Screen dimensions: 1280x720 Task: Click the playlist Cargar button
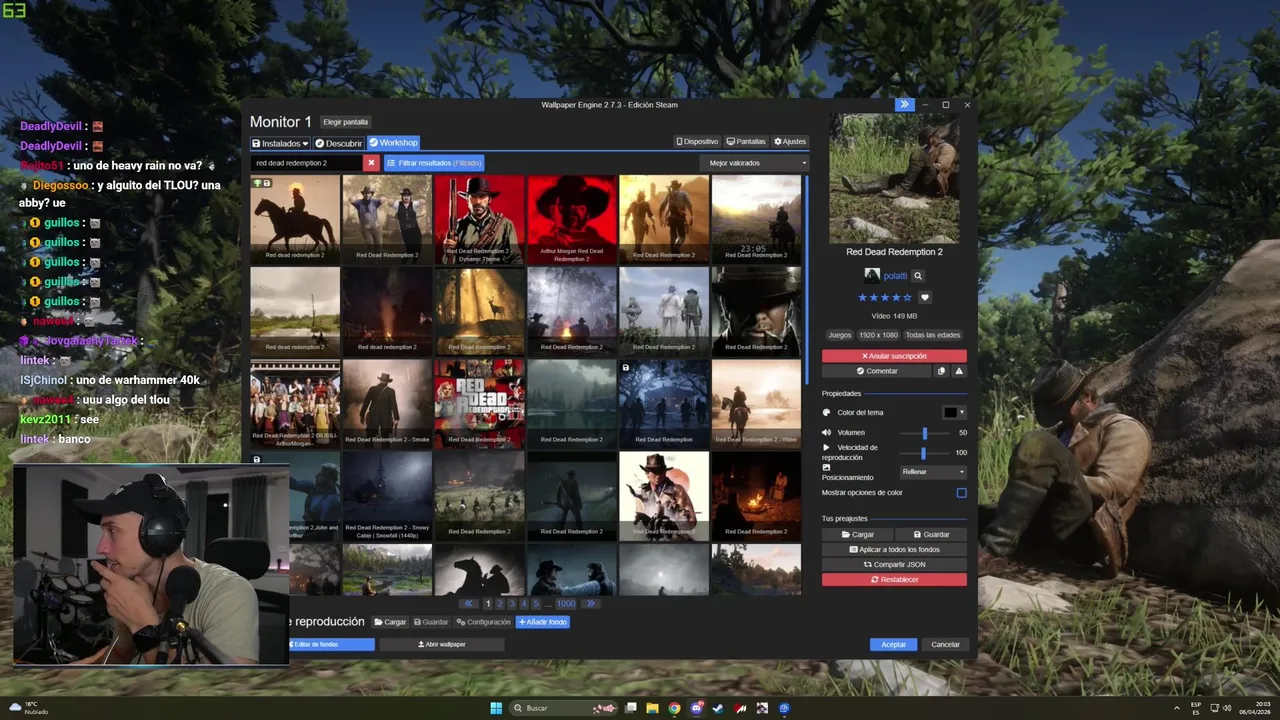[390, 622]
